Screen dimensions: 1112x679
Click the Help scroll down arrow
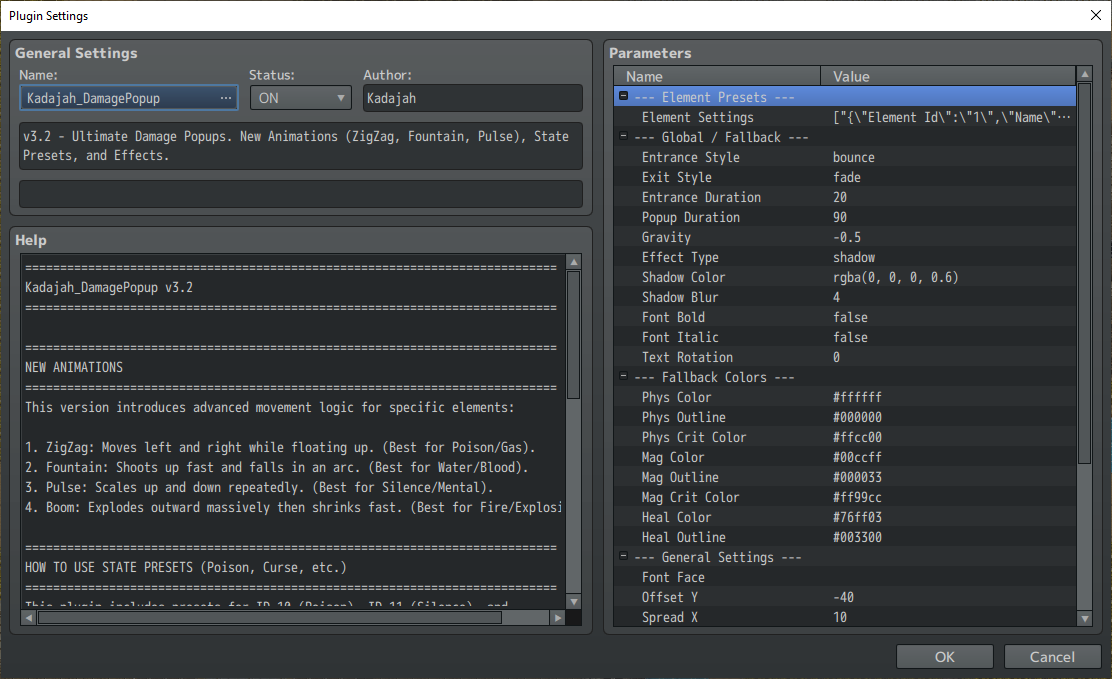574,602
